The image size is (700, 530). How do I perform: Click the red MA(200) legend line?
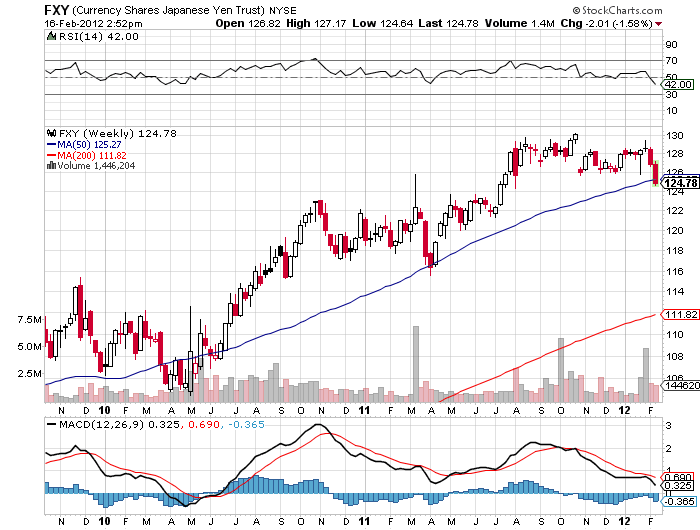[51, 155]
